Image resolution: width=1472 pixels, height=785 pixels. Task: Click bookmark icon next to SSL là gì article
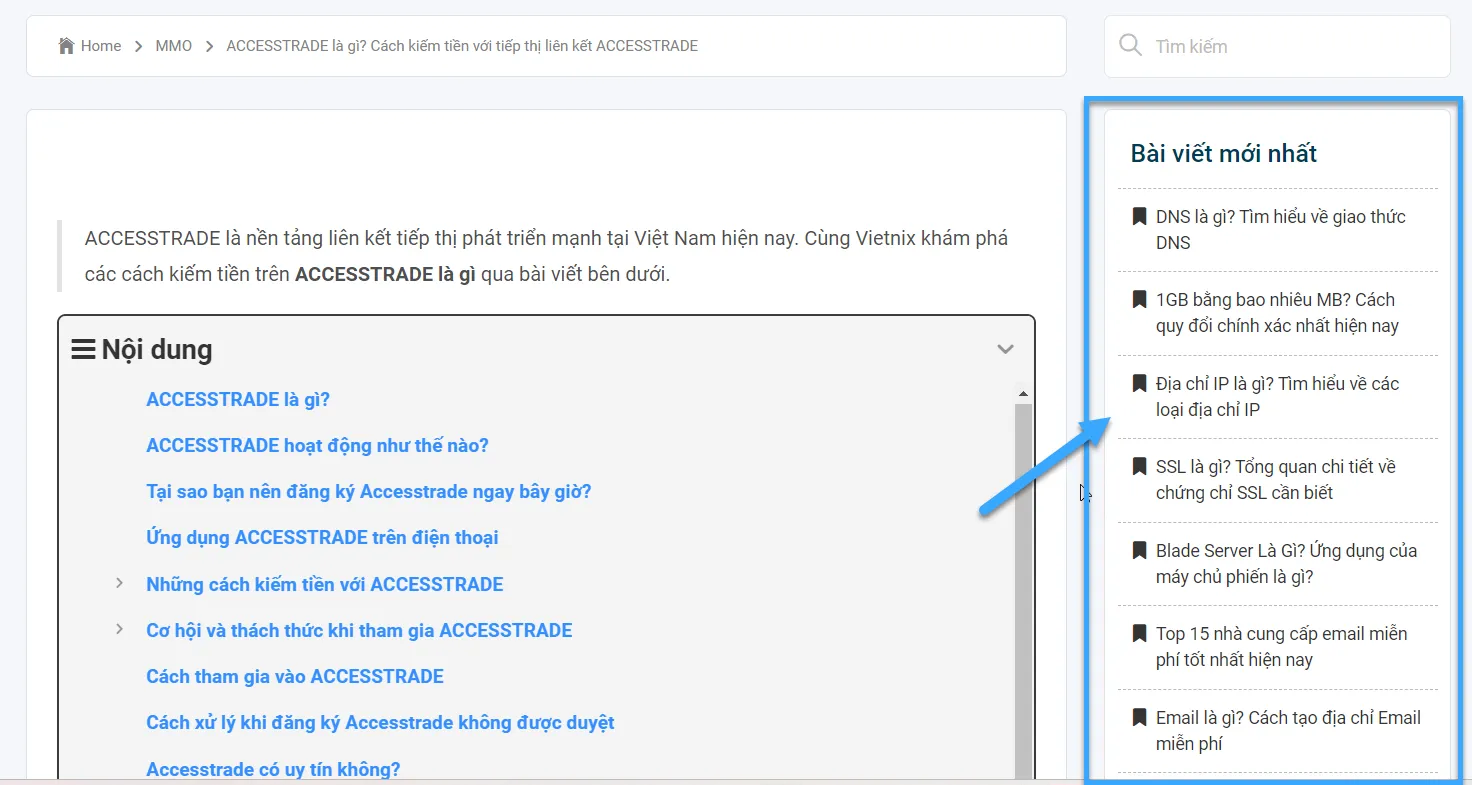(x=1139, y=466)
